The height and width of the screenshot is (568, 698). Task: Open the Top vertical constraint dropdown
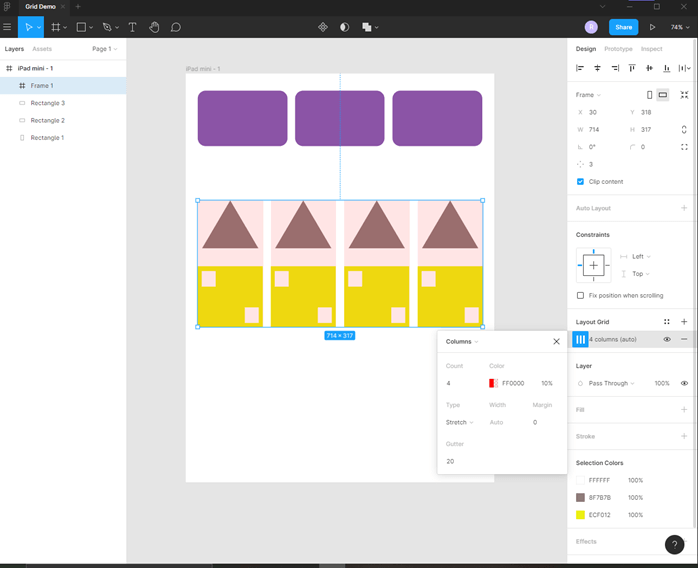point(641,274)
